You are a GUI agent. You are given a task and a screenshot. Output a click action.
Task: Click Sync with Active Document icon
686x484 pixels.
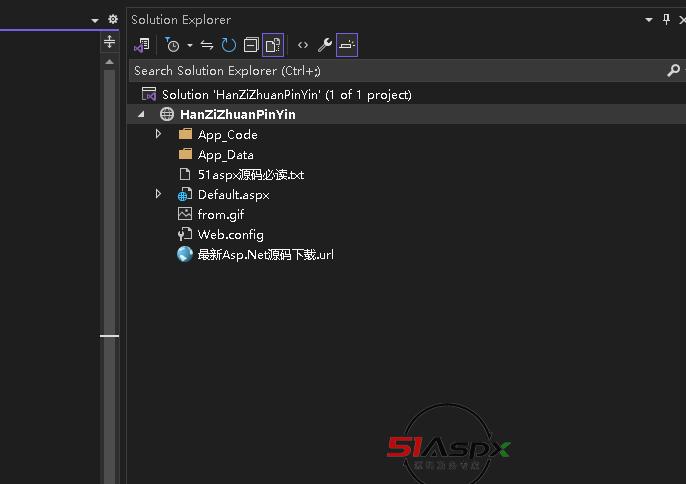pyautogui.click(x=207, y=45)
